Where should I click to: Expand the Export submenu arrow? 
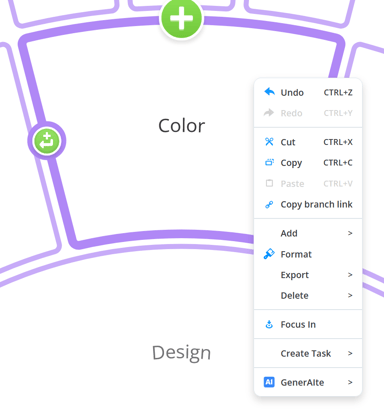pos(350,275)
